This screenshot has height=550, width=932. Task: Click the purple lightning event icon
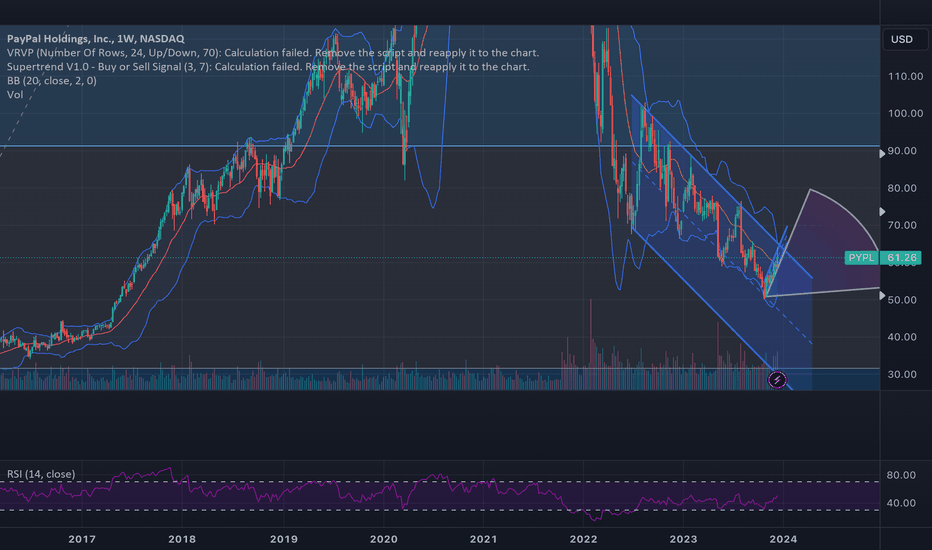[x=777, y=379]
